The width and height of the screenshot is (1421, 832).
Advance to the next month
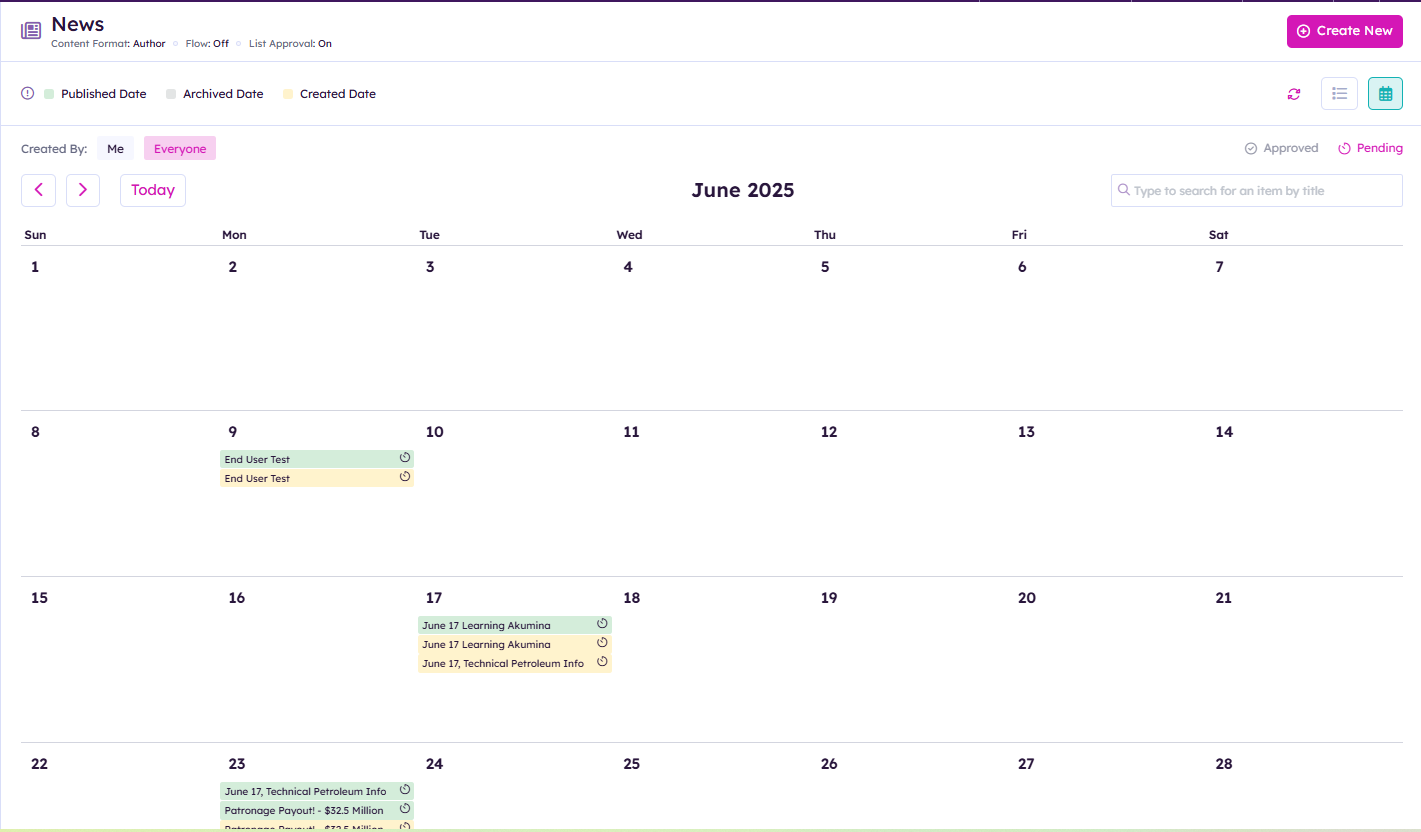[83, 190]
